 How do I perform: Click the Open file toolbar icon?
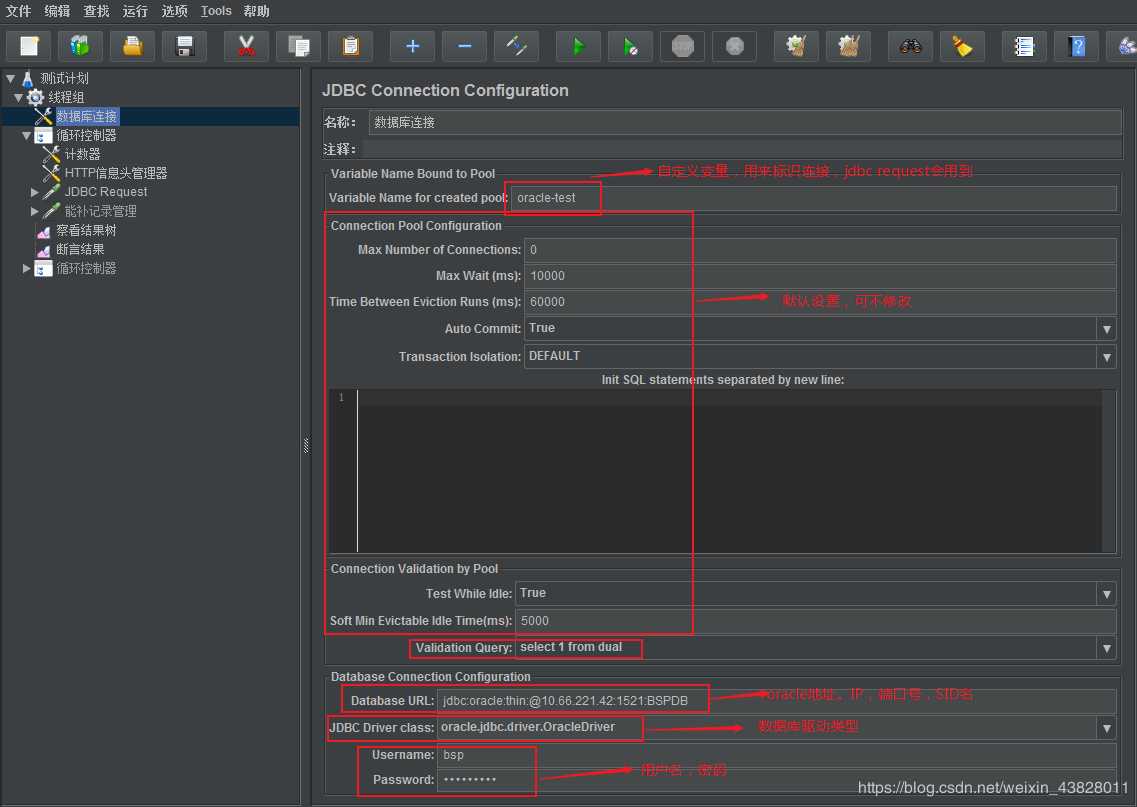tap(132, 46)
